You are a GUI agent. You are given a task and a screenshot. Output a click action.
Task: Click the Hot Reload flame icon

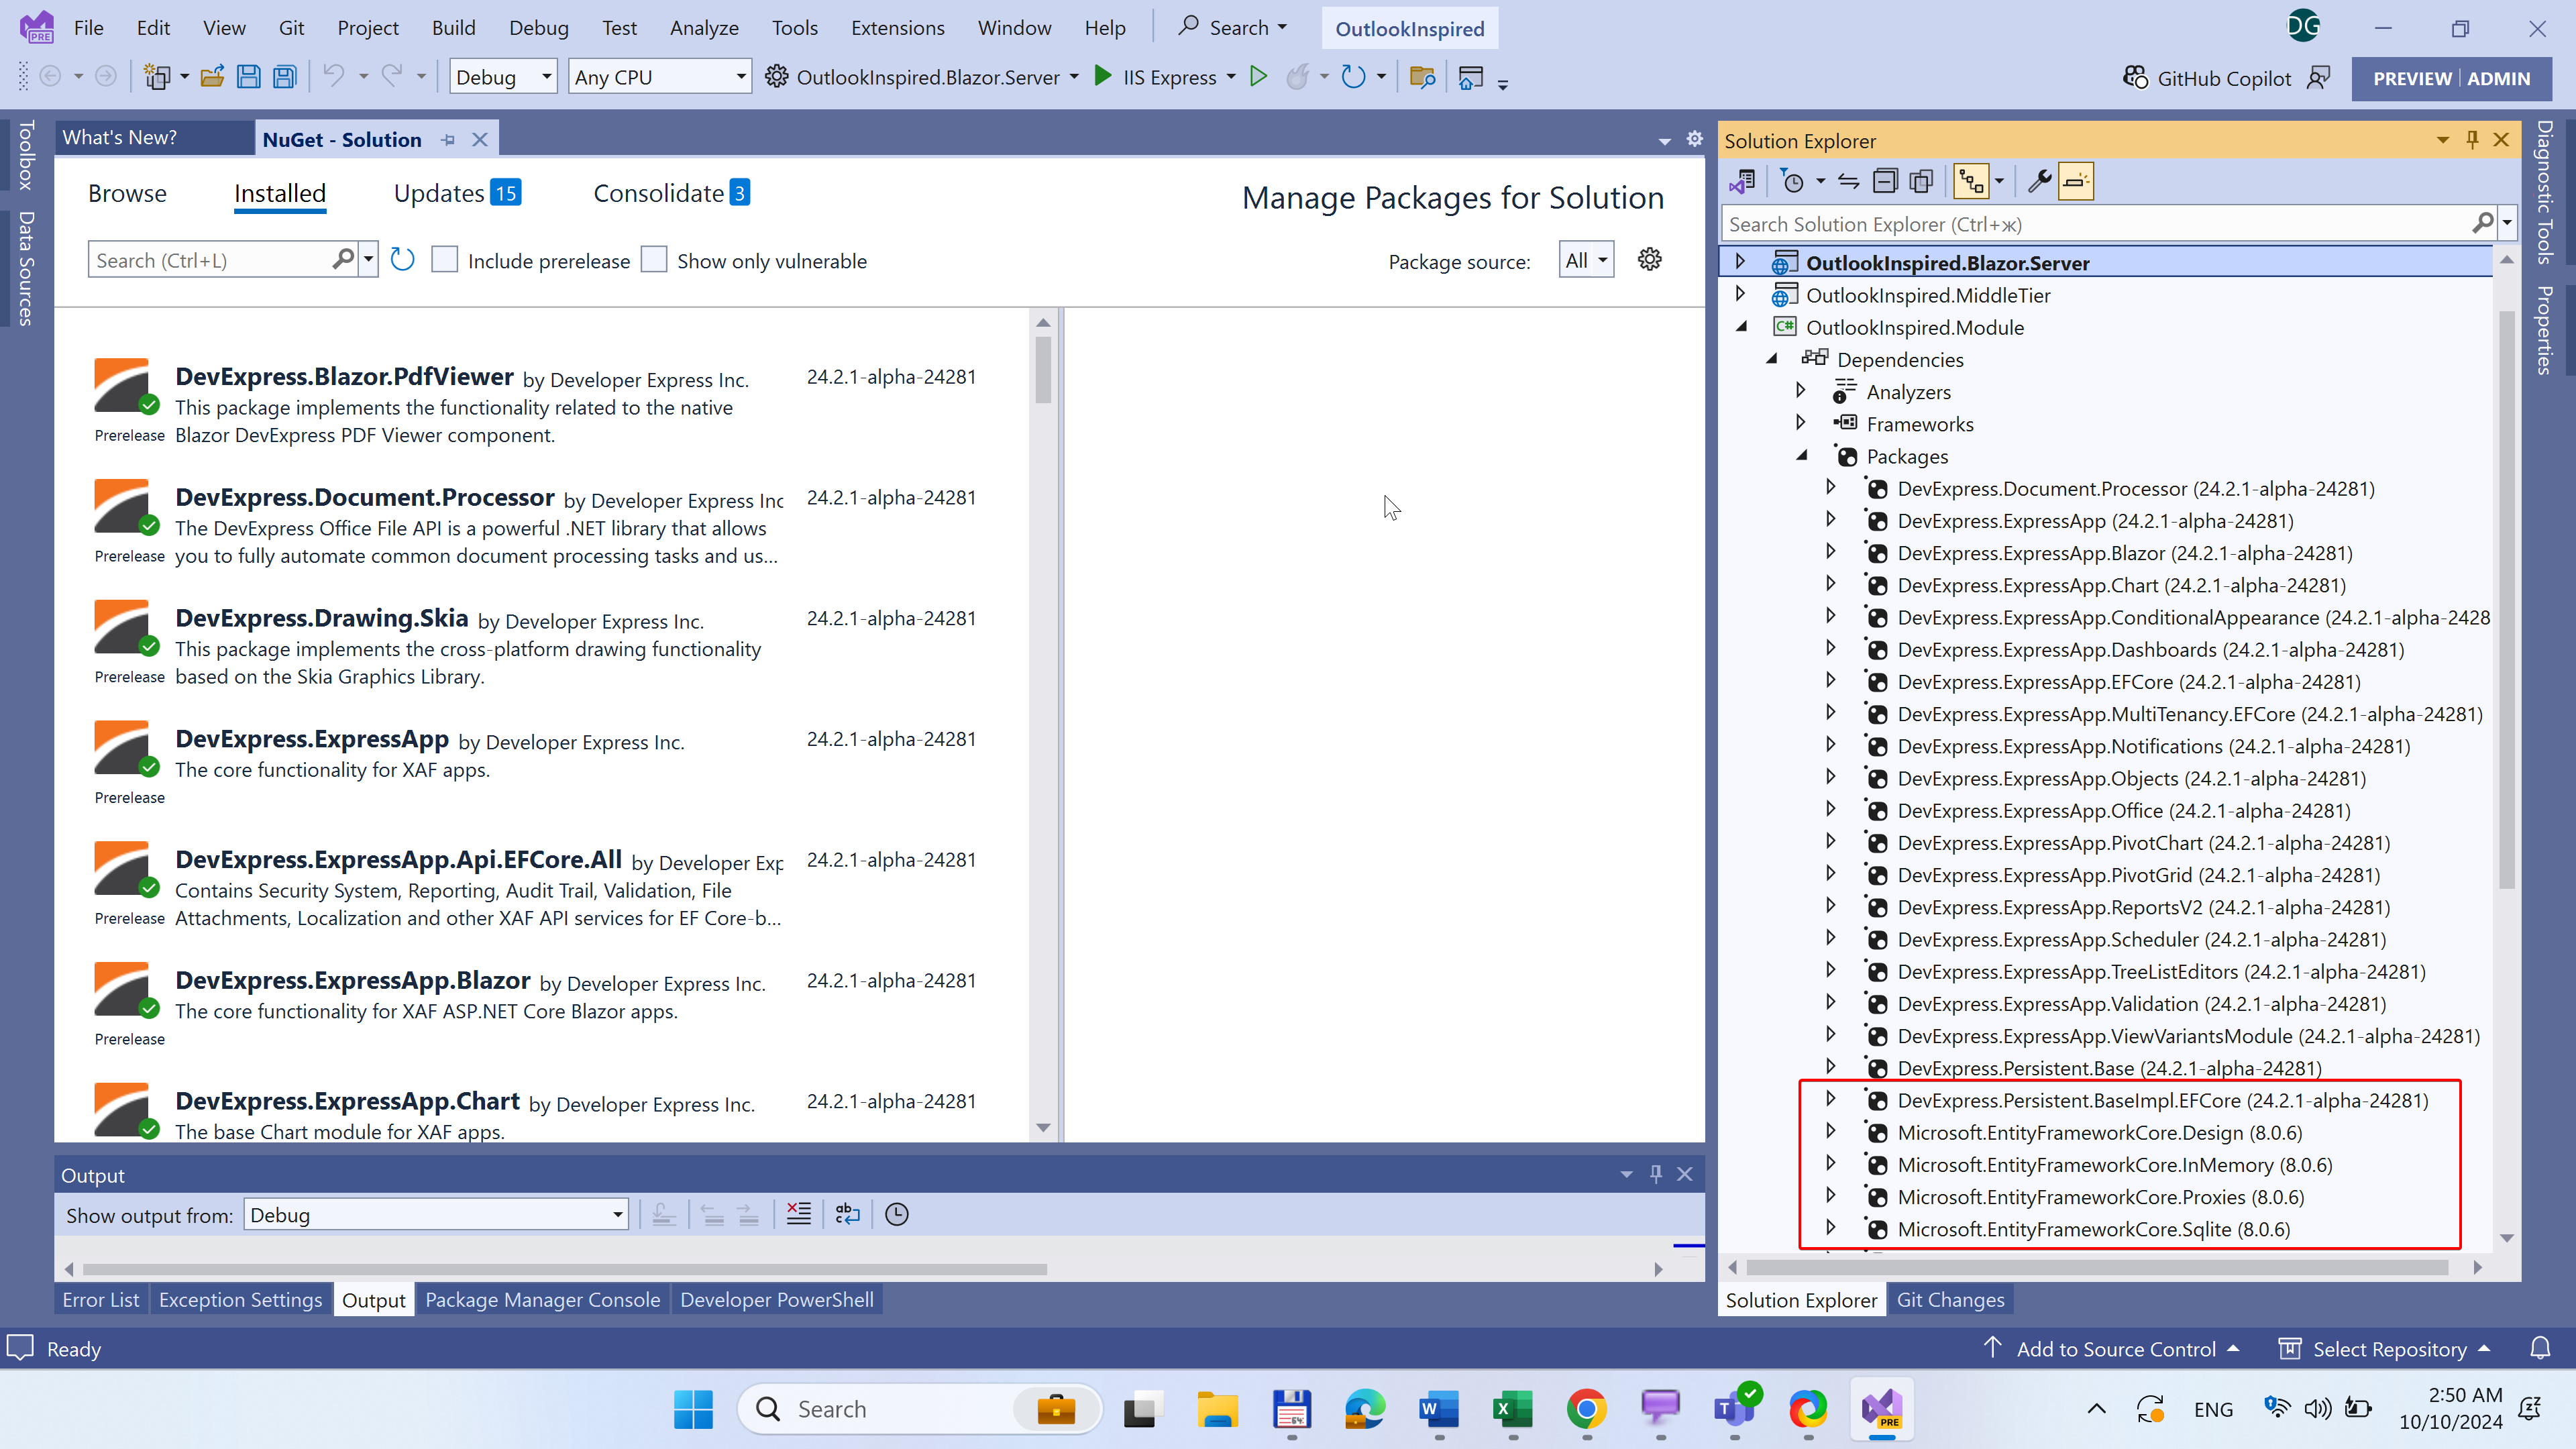pos(1297,77)
